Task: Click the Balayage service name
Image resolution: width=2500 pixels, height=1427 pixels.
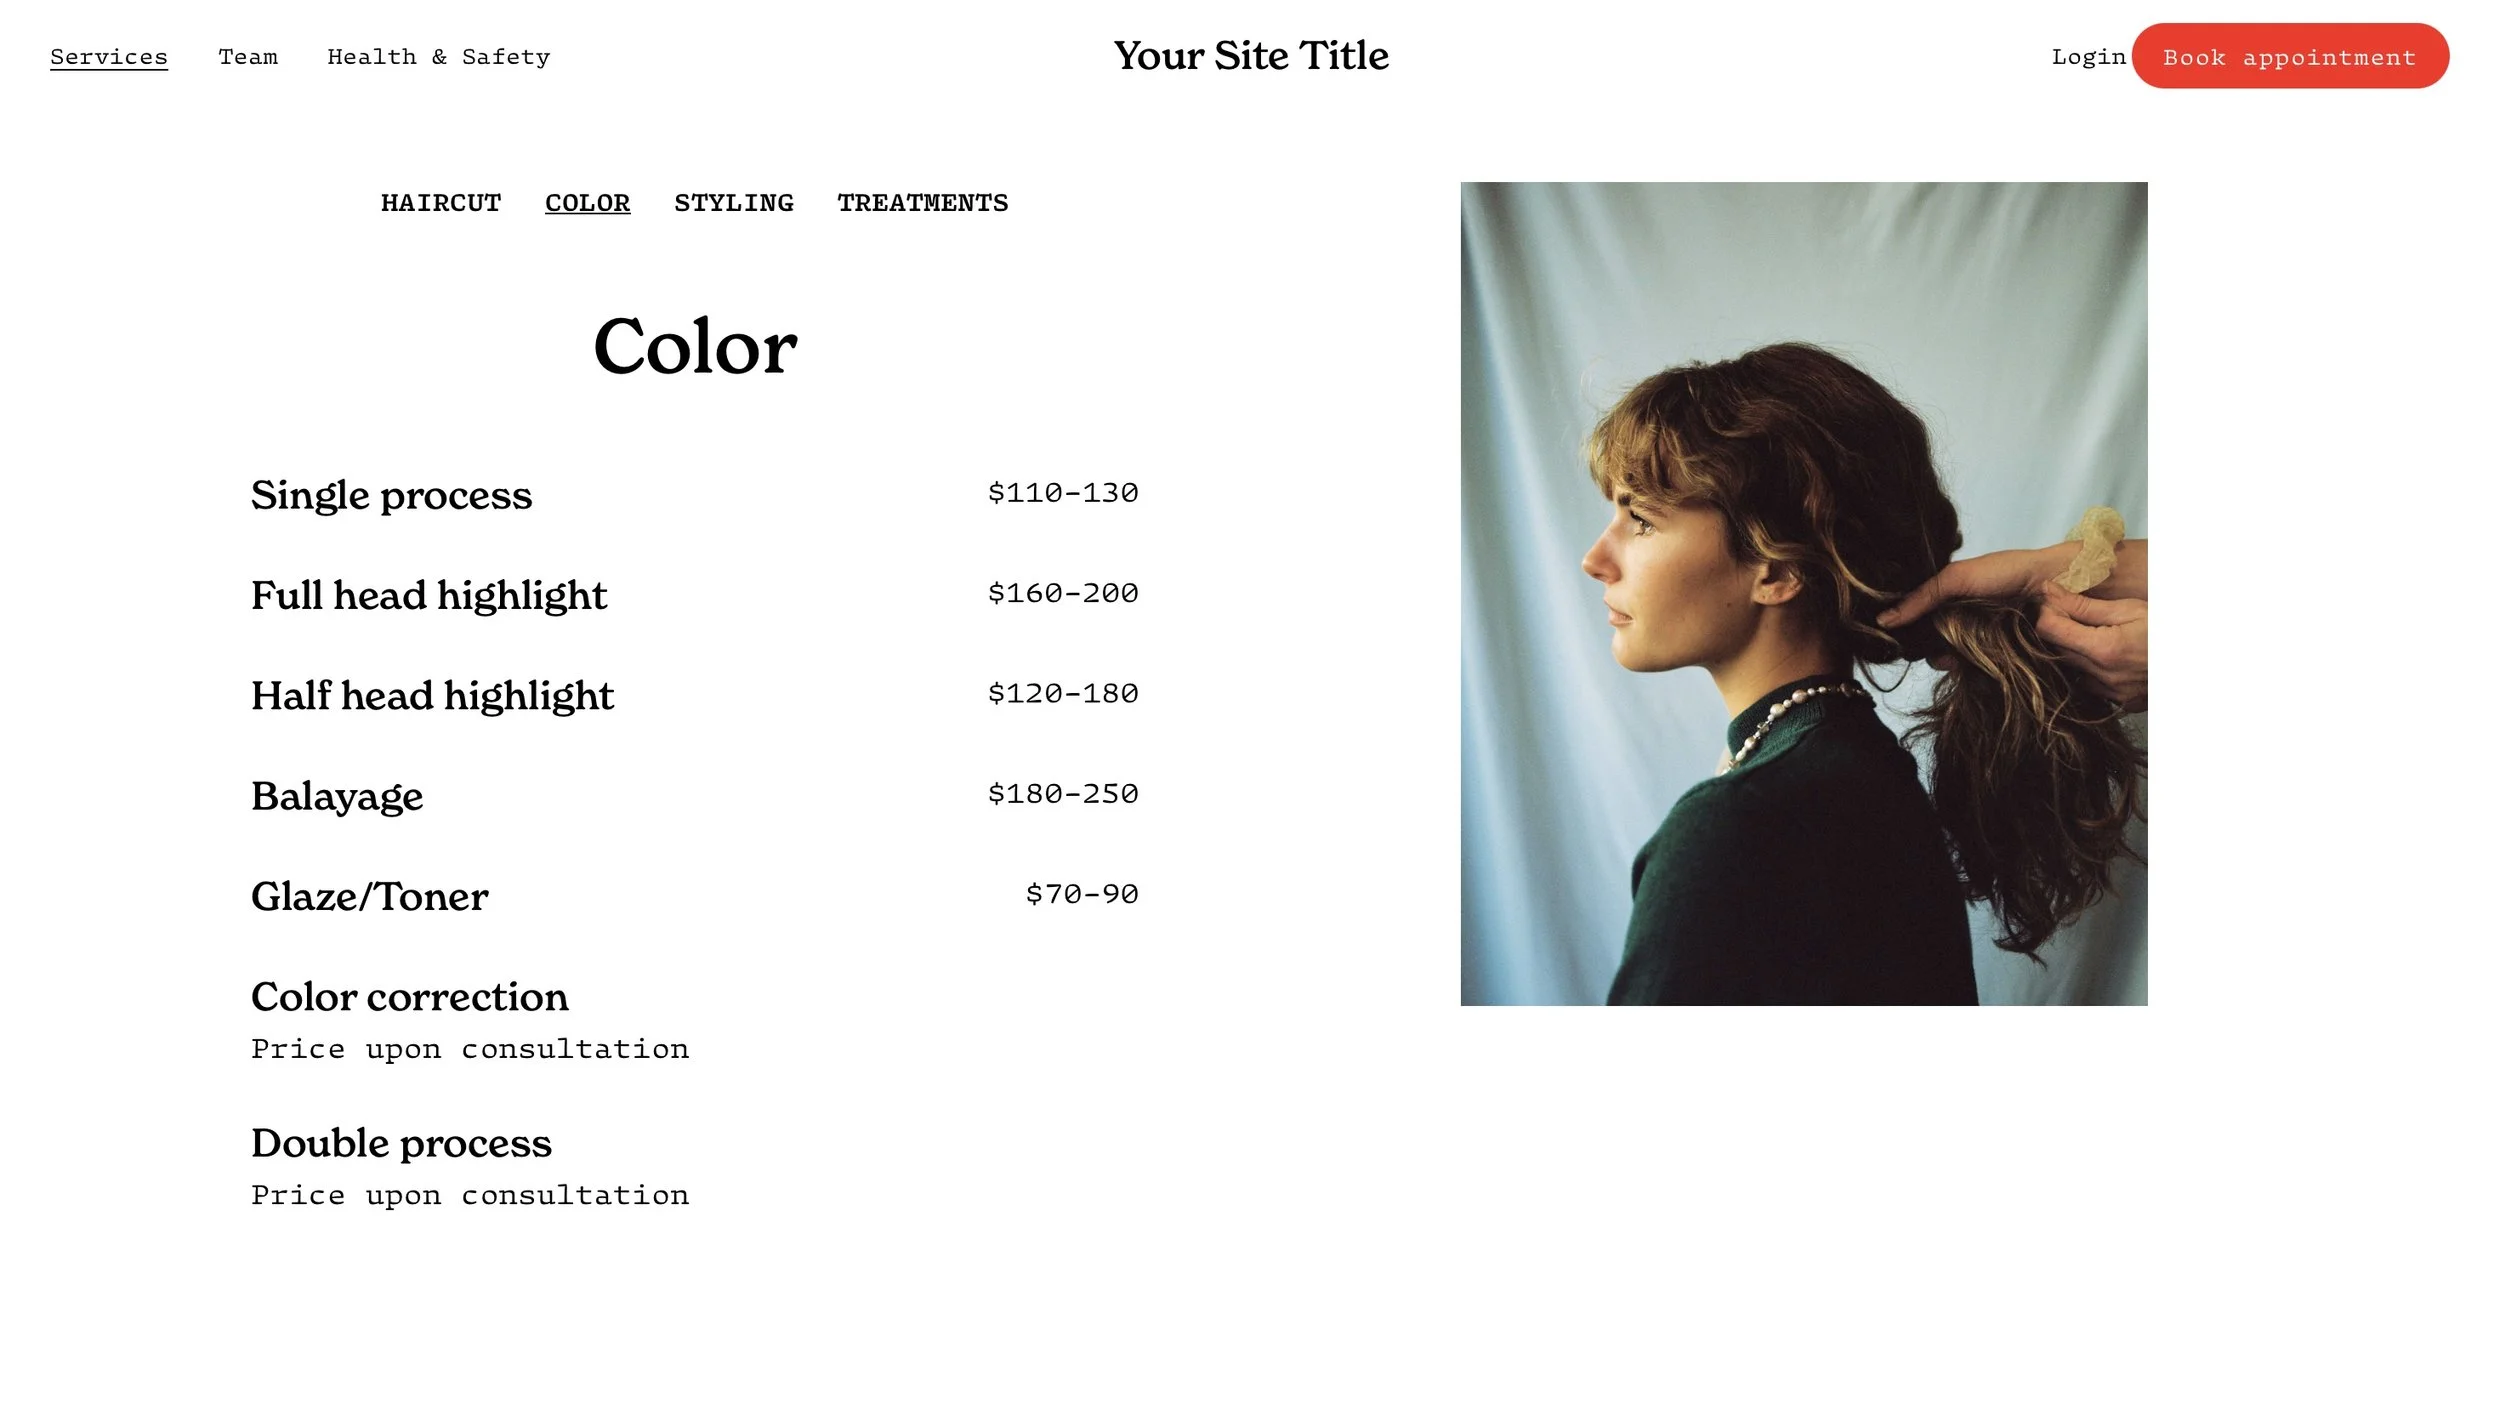Action: 337,797
